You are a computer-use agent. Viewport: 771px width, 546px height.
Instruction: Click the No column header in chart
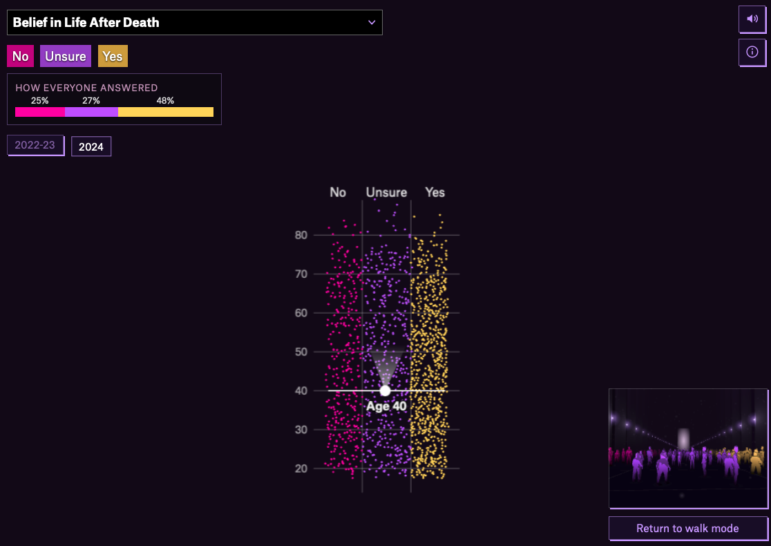tap(338, 192)
